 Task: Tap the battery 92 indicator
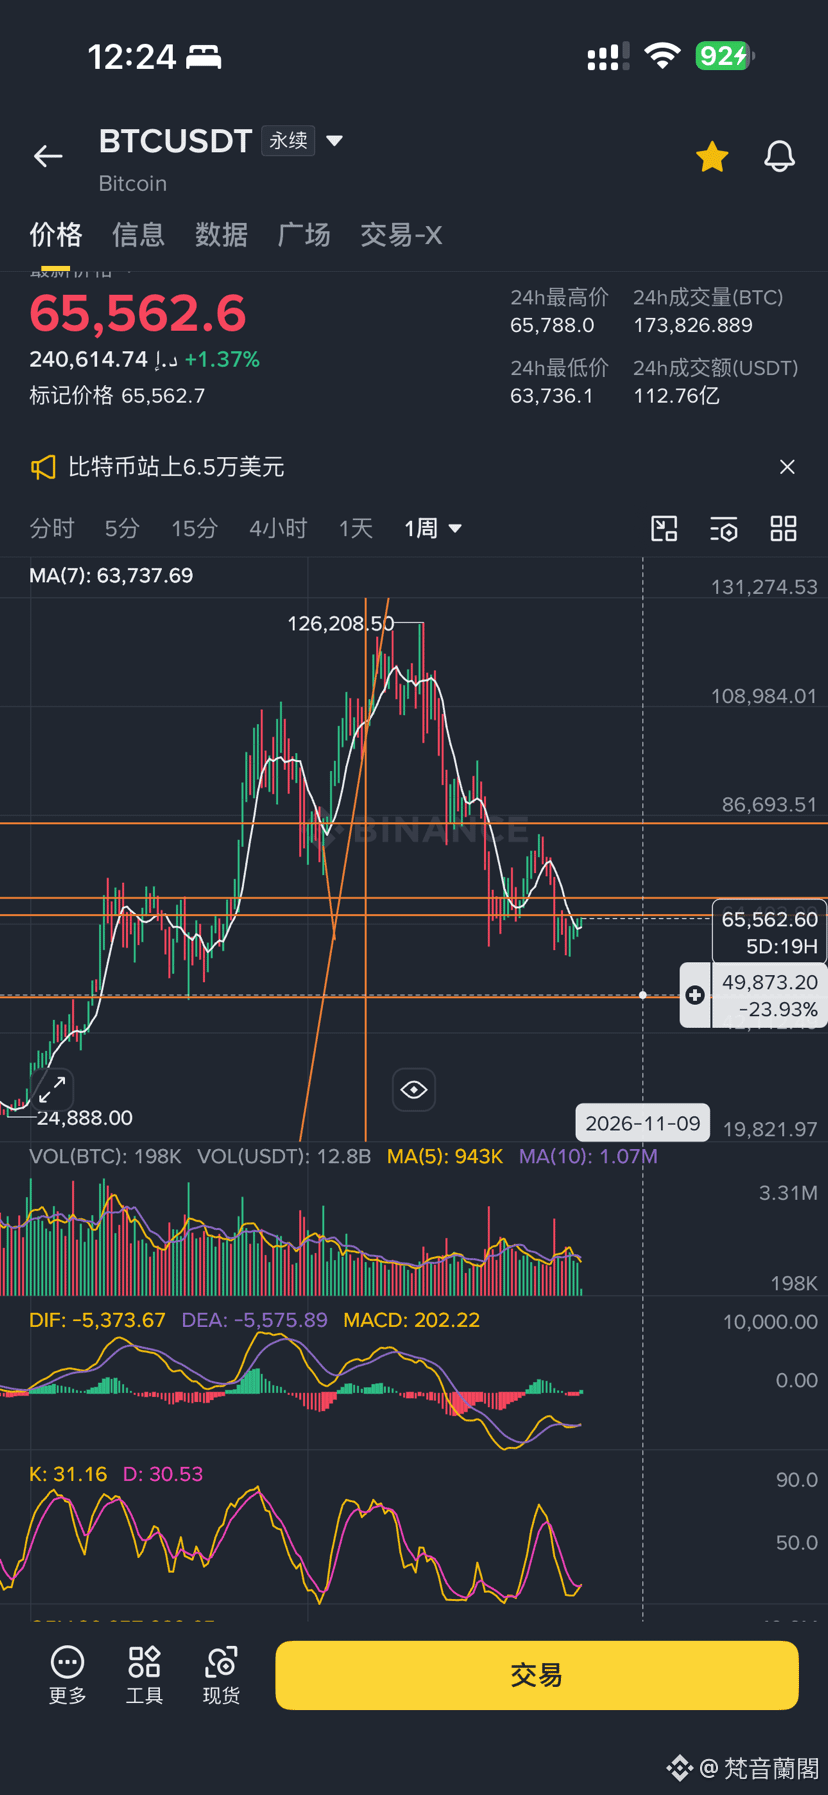click(724, 56)
